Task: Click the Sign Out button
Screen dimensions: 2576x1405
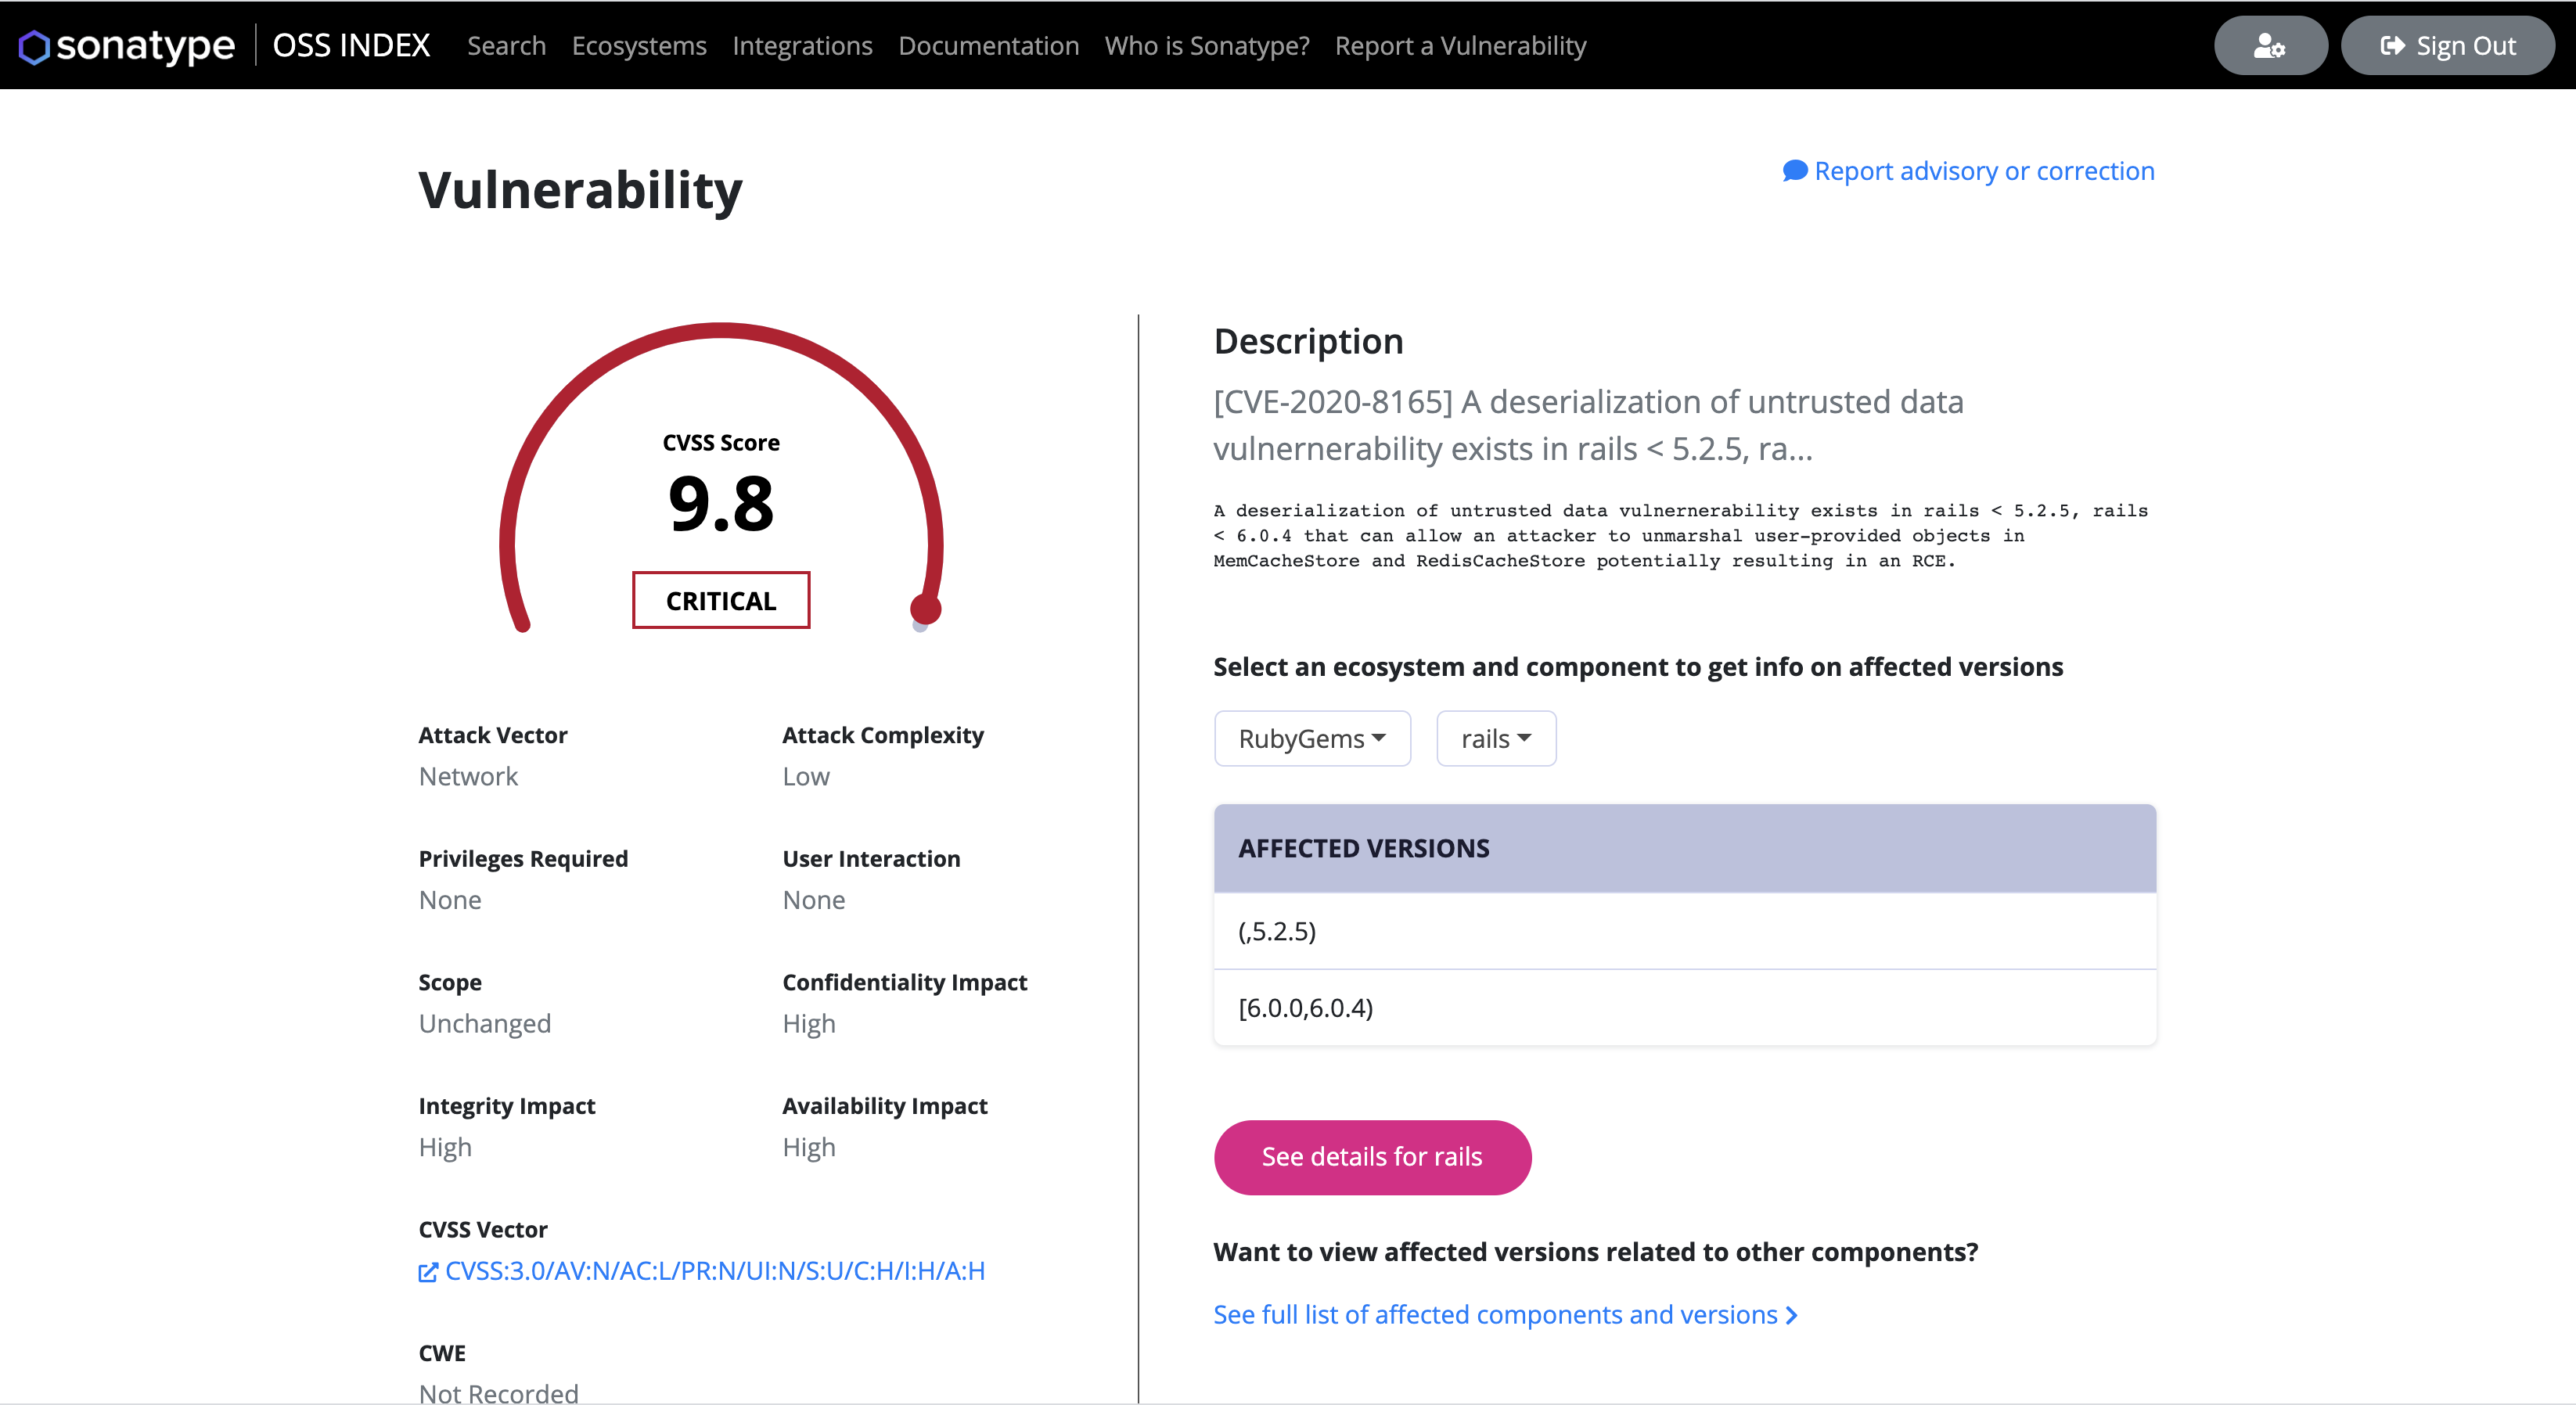Action: pos(2447,46)
